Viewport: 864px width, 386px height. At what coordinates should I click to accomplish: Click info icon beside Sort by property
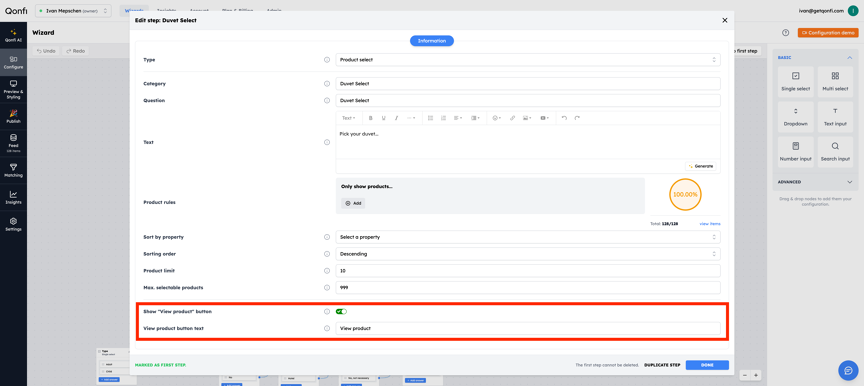tap(327, 237)
